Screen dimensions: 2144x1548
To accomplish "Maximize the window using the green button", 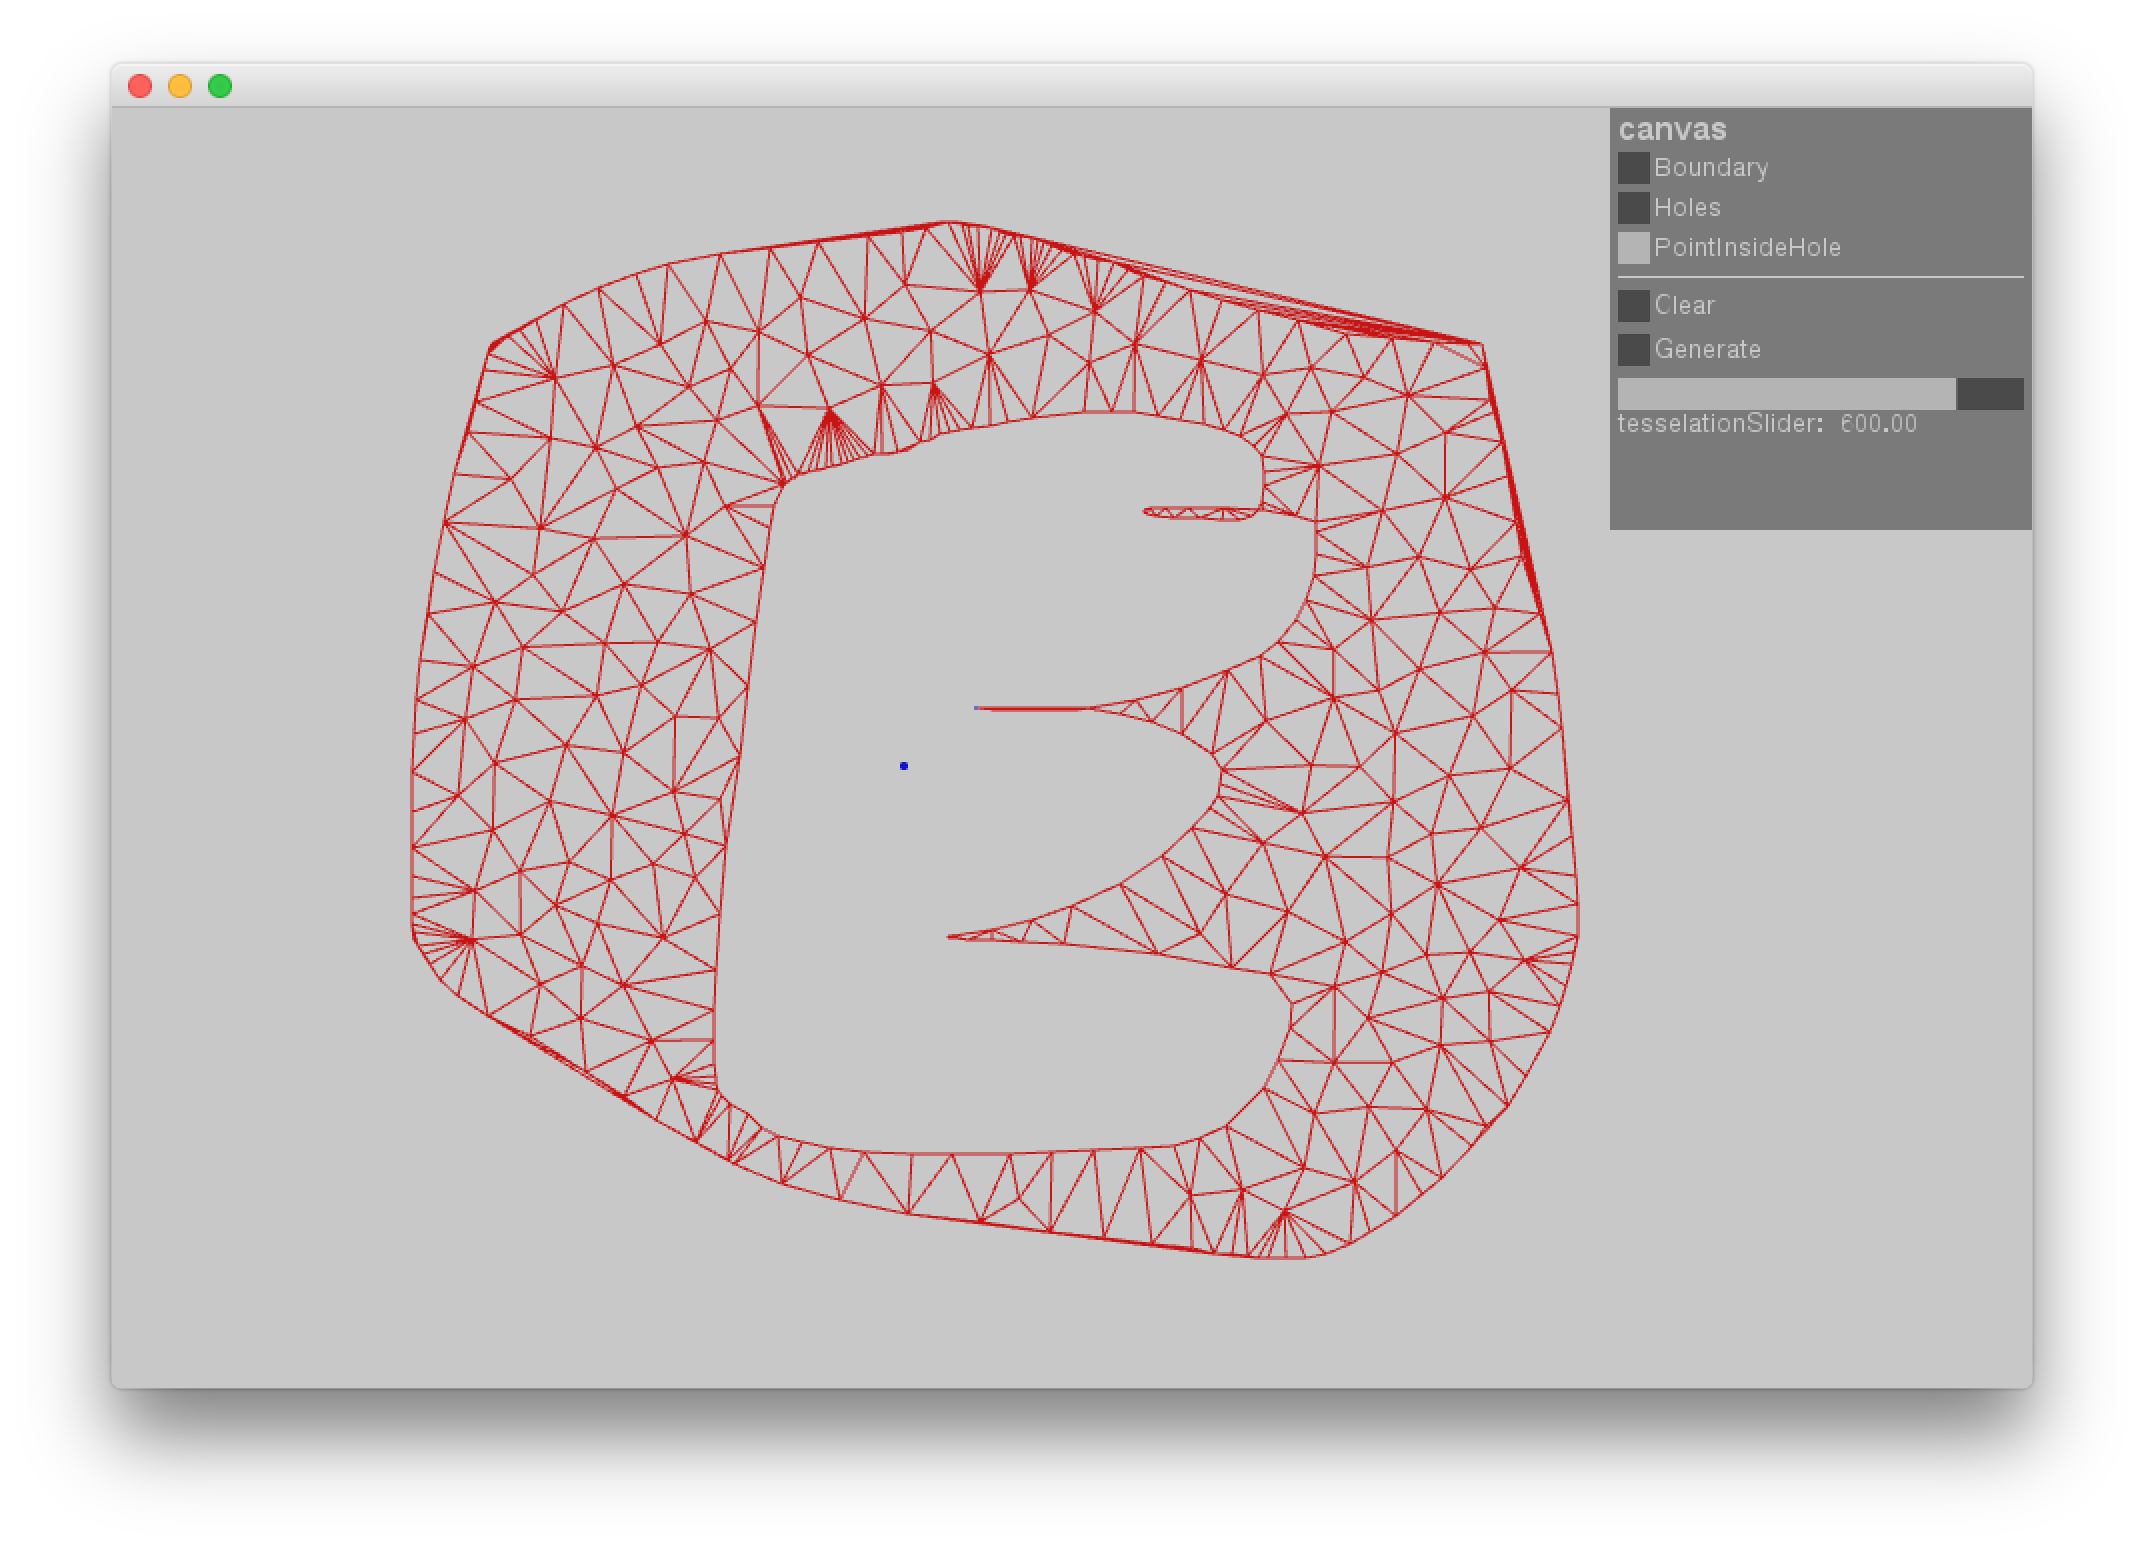I will click(220, 86).
